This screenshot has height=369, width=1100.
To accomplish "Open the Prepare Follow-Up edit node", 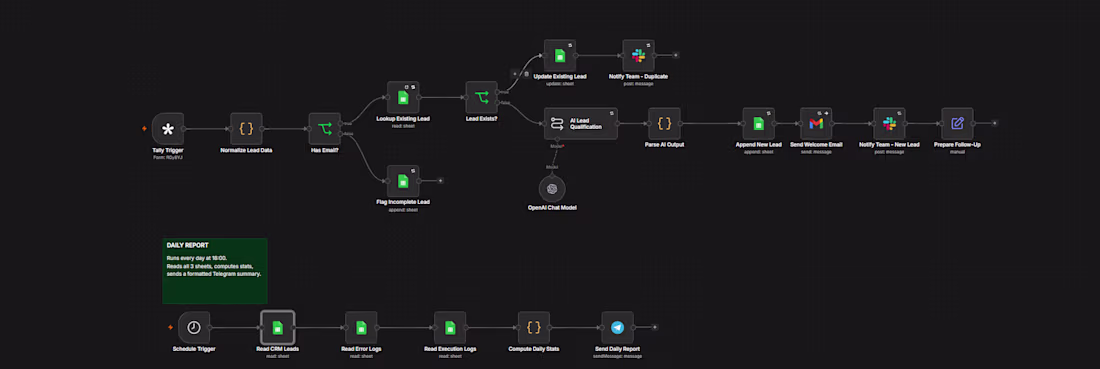I will click(958, 123).
